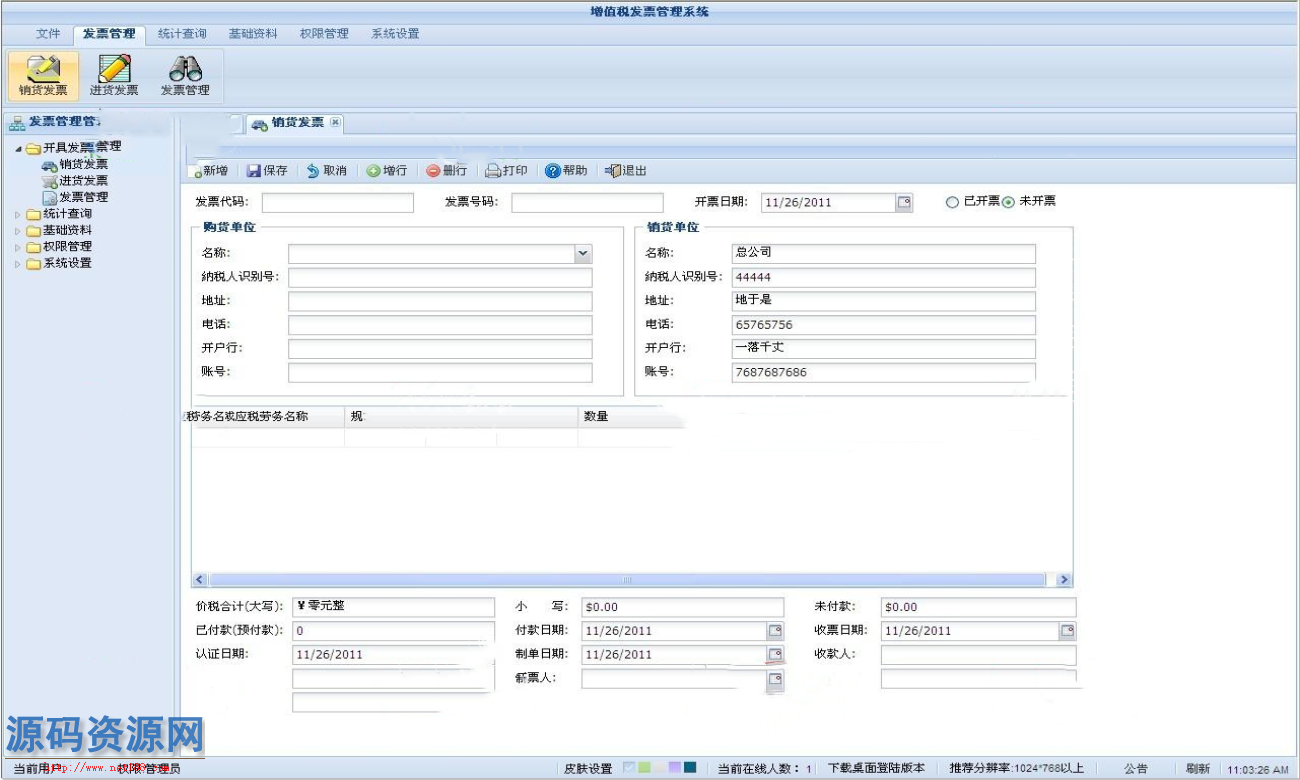The height and width of the screenshot is (780, 1300).
Task: Add a row with 增行
Action: click(x=387, y=171)
